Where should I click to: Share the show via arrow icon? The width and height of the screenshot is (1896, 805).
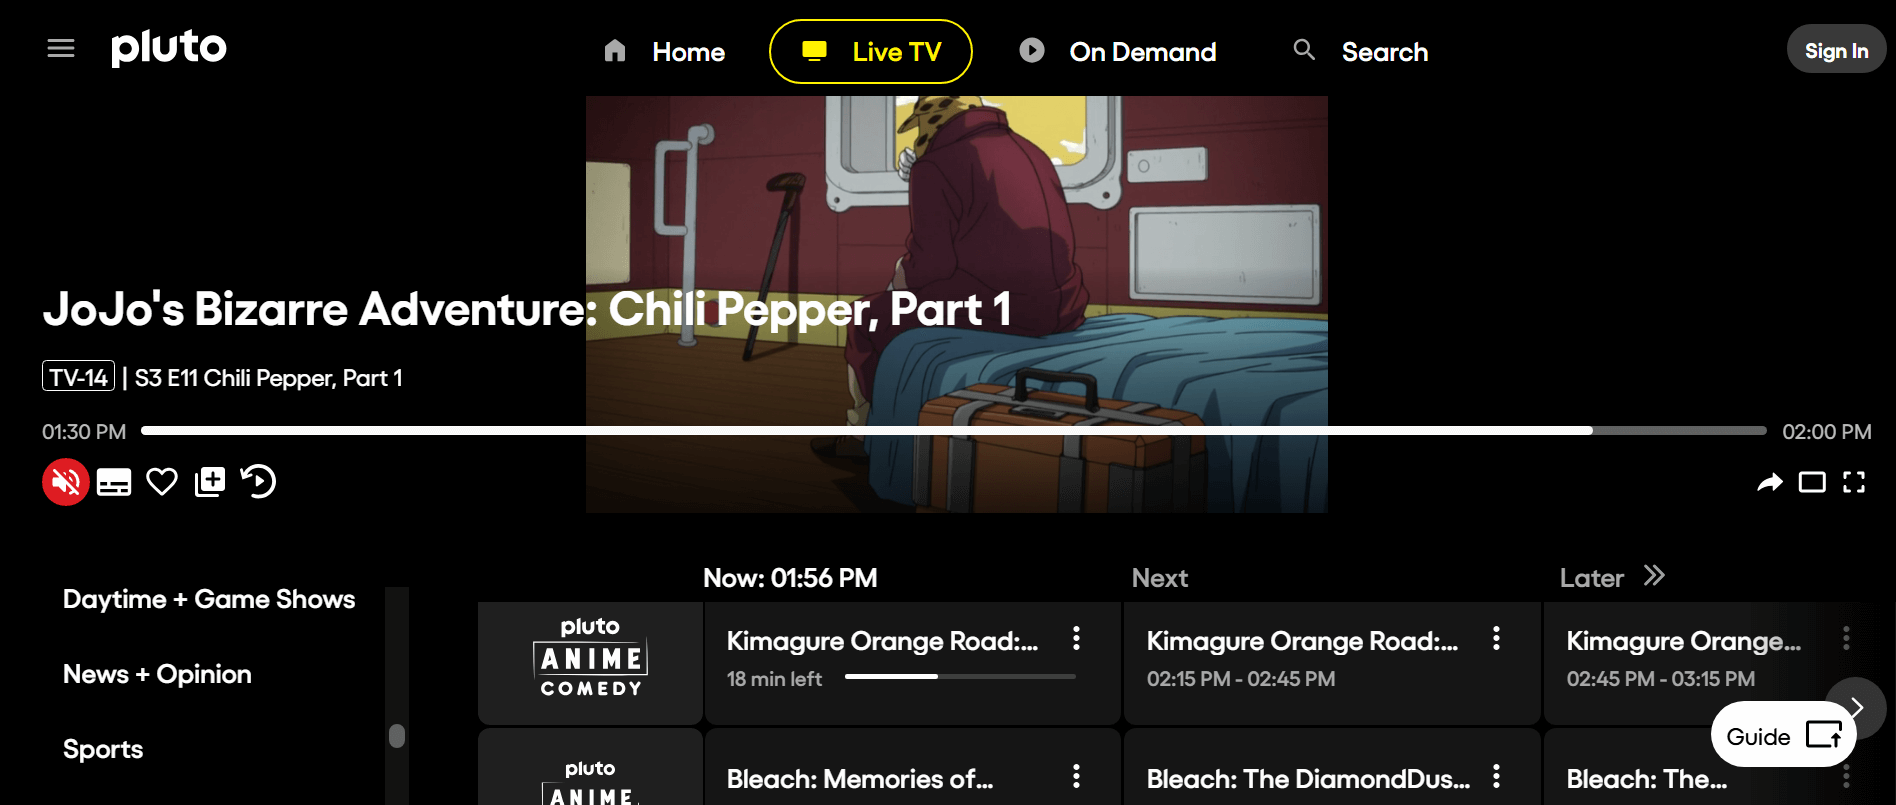[x=1770, y=483]
